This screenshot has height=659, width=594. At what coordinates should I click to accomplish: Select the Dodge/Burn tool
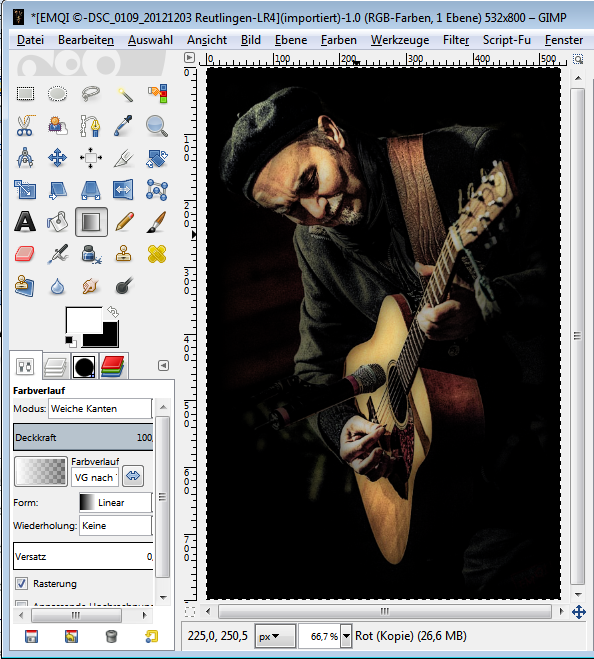point(124,287)
